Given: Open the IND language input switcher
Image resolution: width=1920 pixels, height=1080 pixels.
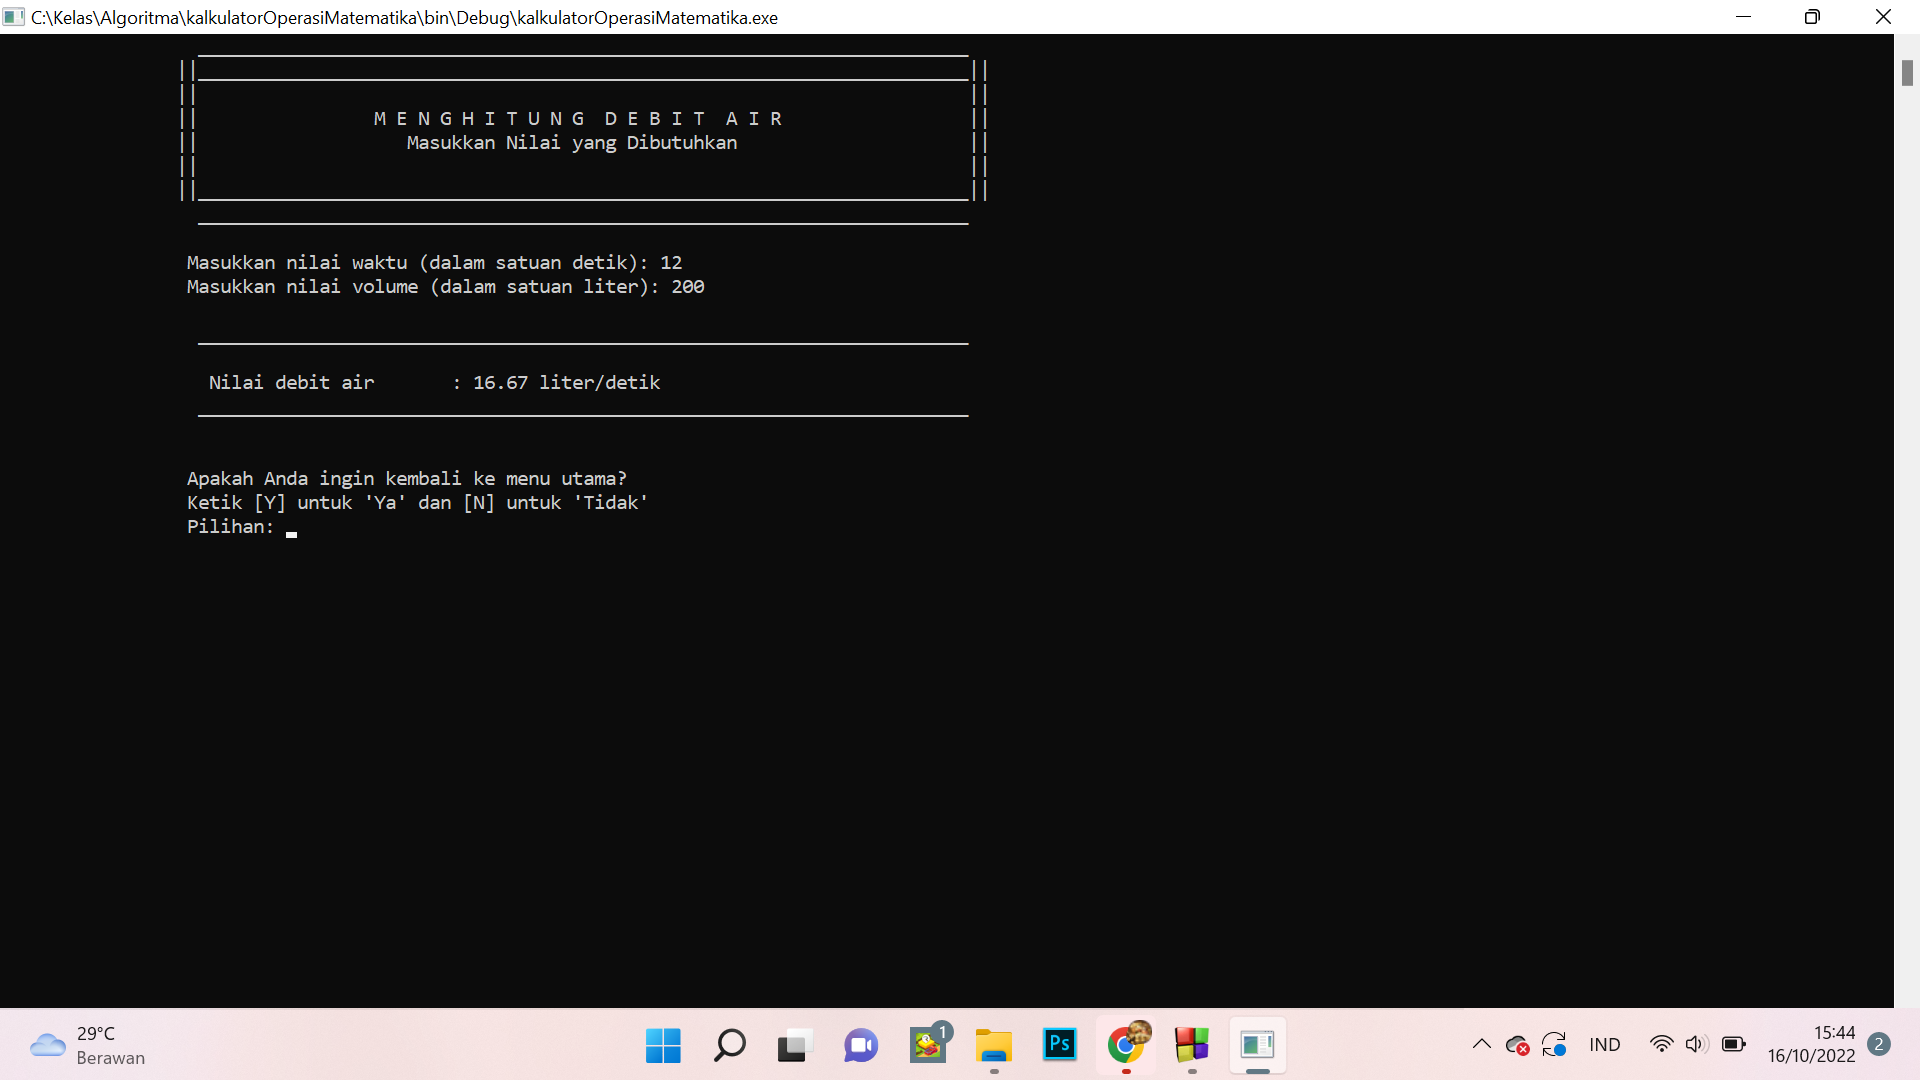Looking at the screenshot, I should [x=1604, y=1045].
